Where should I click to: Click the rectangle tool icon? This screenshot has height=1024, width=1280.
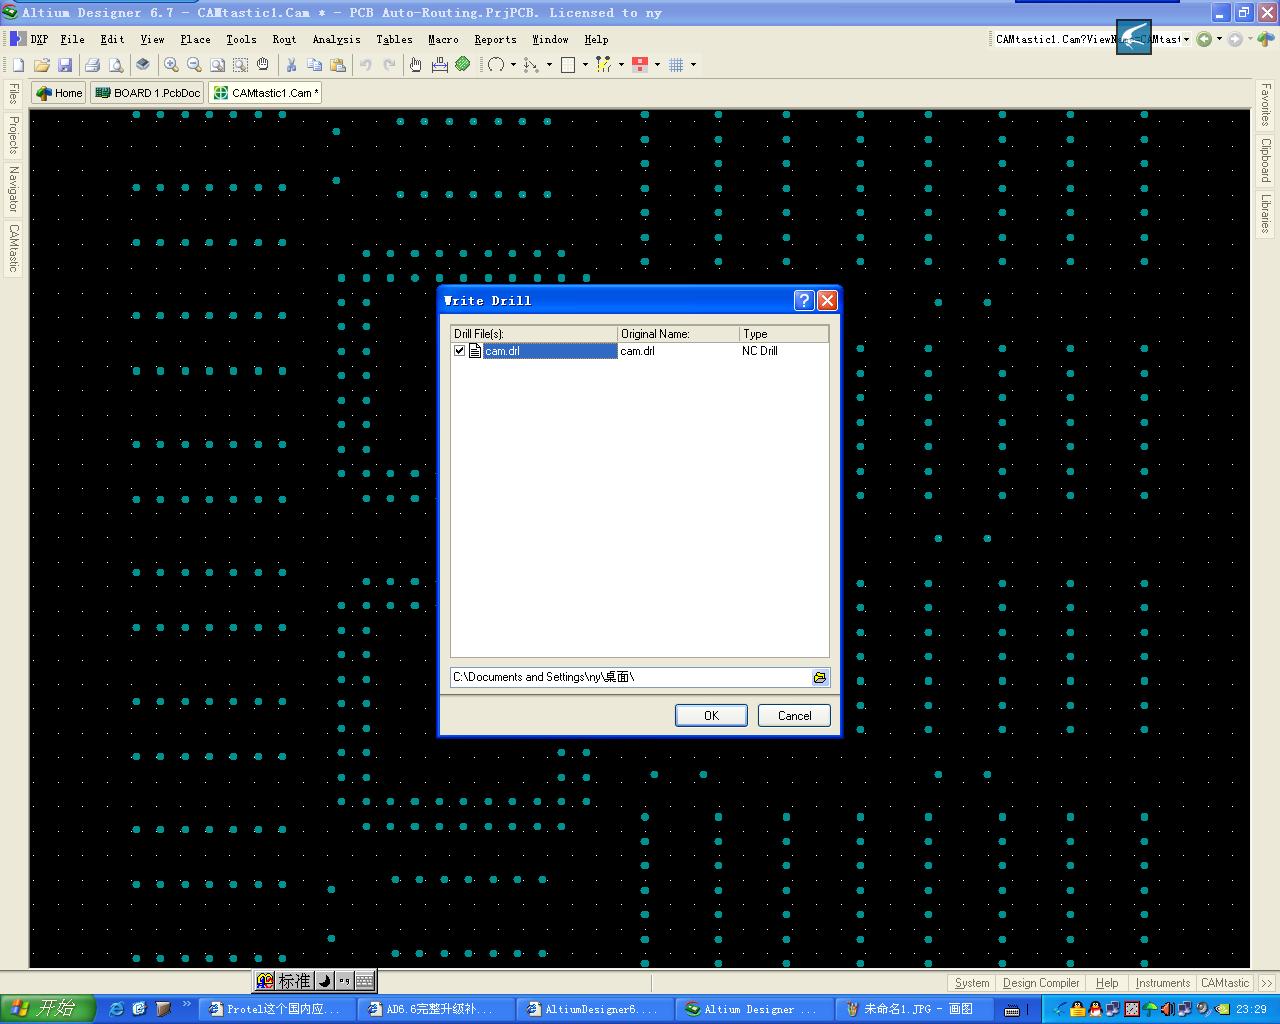[568, 65]
